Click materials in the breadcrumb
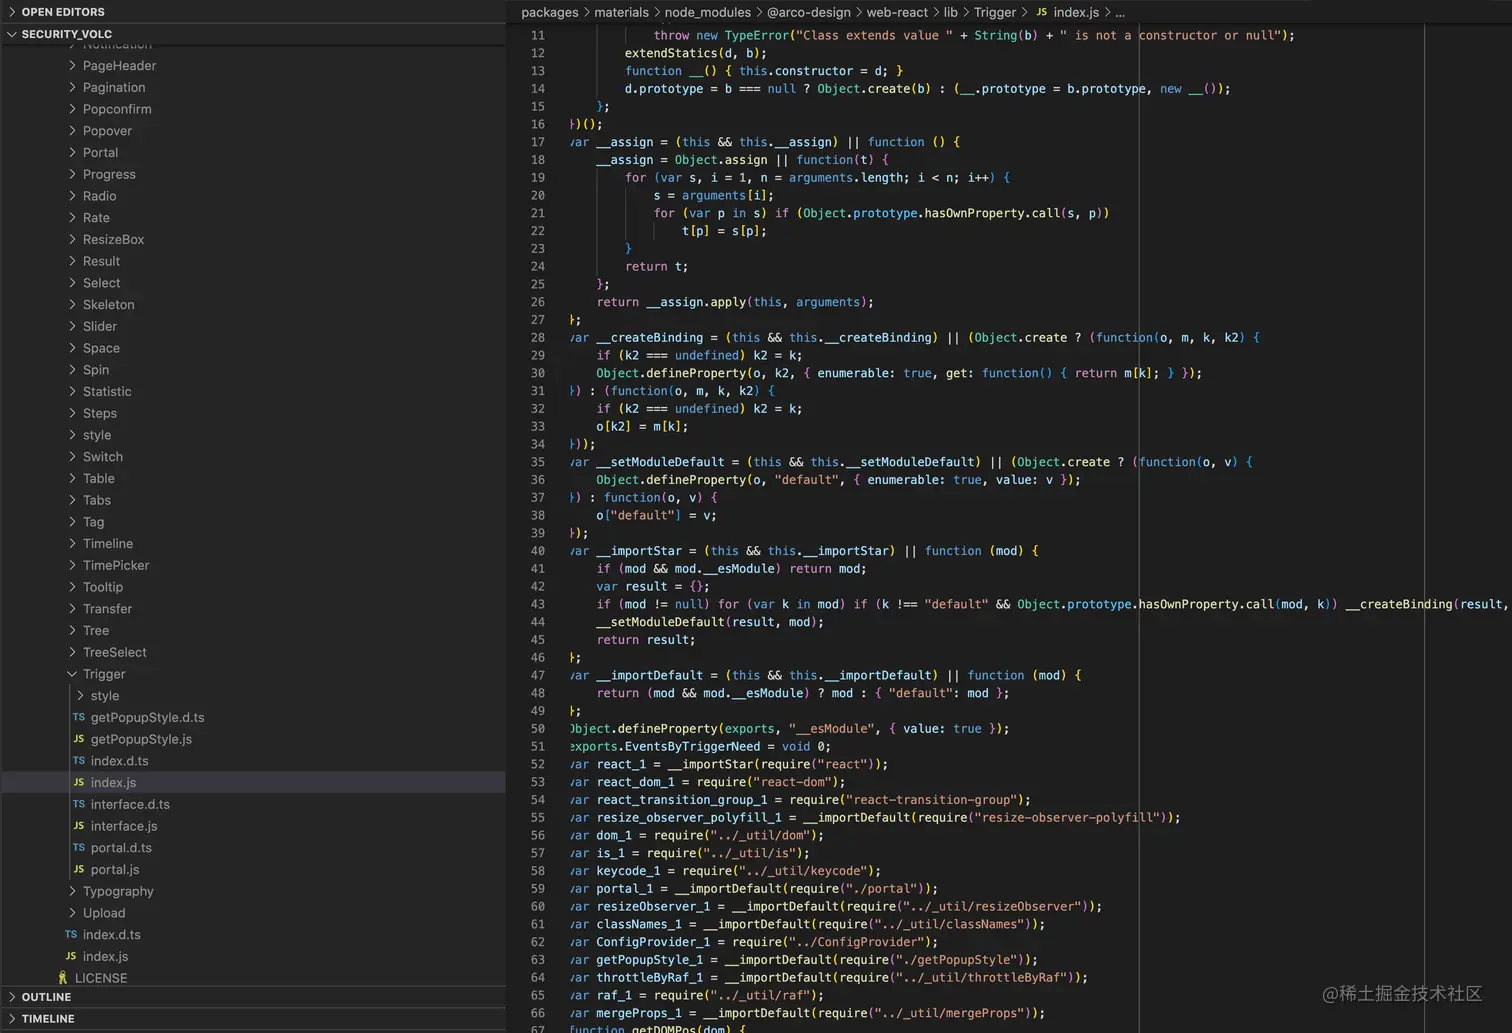The height and width of the screenshot is (1033, 1512). pyautogui.click(x=621, y=12)
